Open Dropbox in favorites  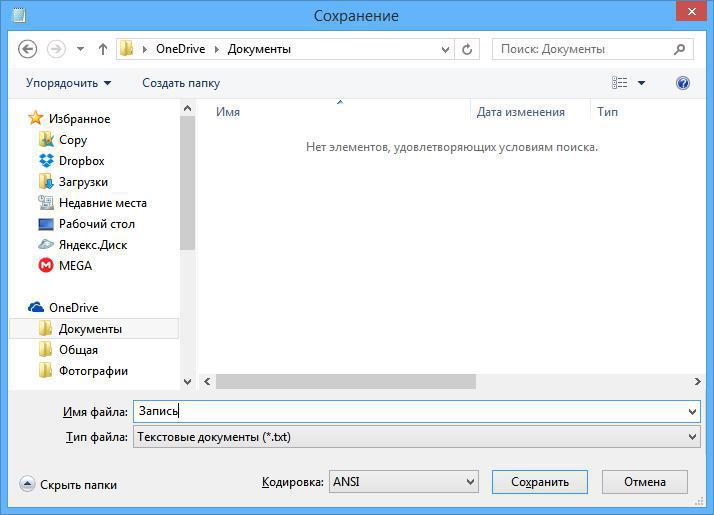click(82, 161)
